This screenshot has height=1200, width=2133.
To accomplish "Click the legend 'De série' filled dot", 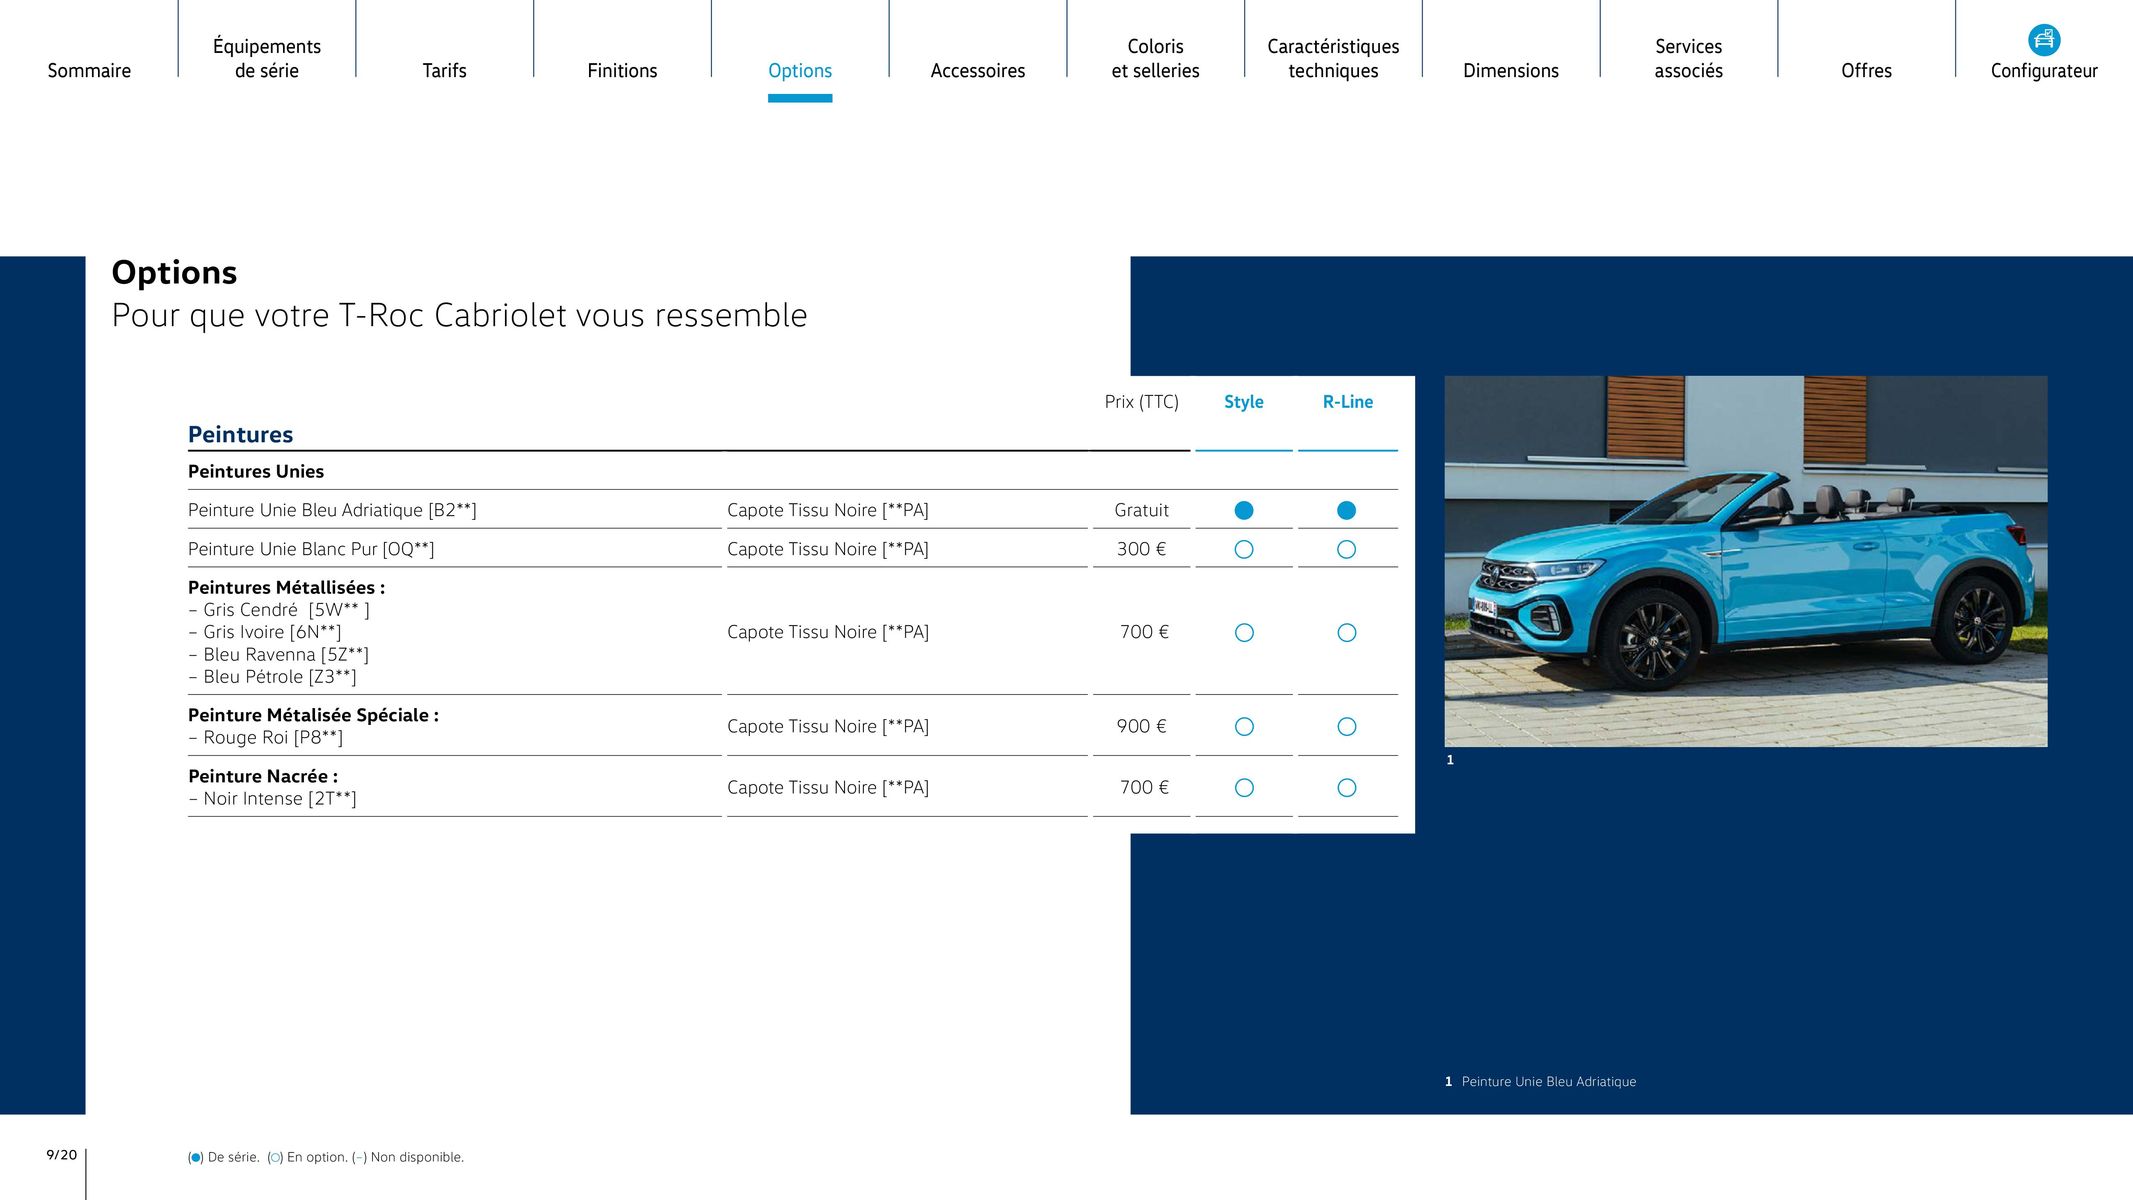I will pos(196,1158).
